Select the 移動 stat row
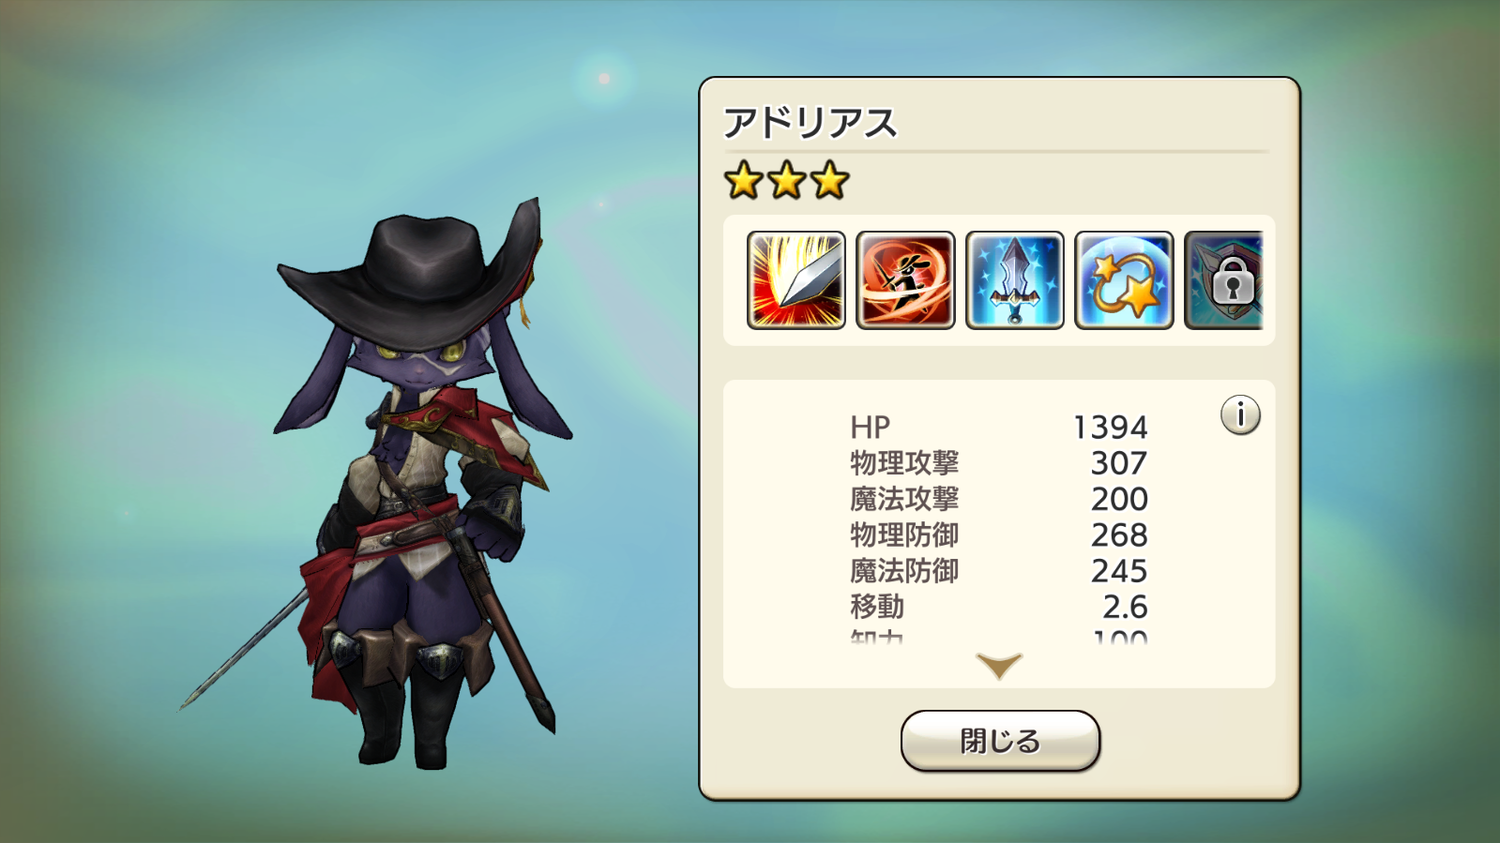Screen dimensions: 1500x843 [999, 607]
